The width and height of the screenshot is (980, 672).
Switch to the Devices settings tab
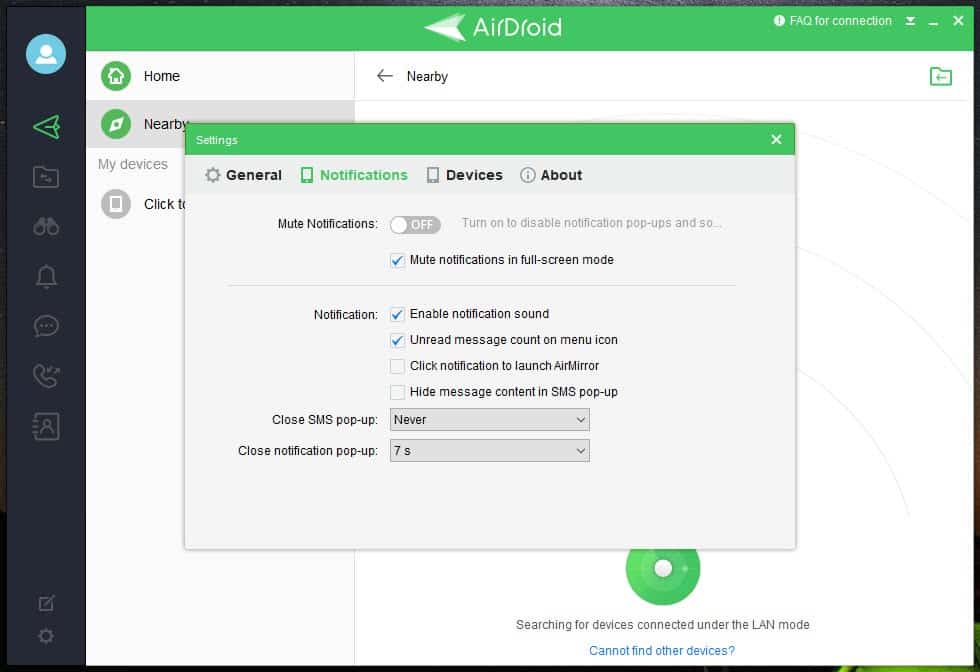464,175
